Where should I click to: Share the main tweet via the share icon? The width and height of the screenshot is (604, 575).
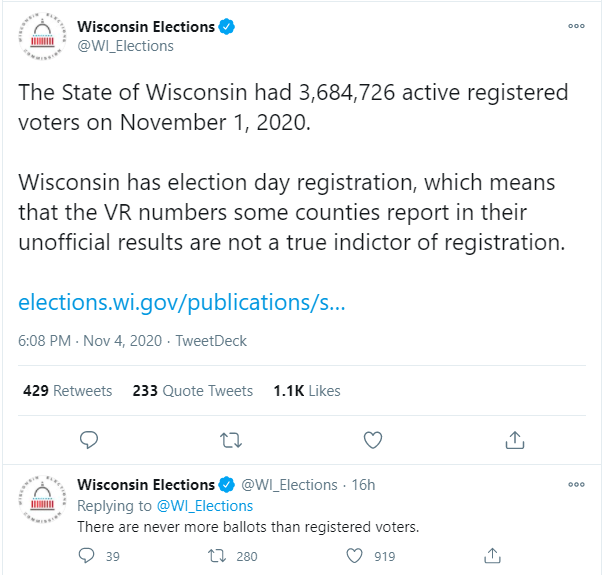[515, 440]
